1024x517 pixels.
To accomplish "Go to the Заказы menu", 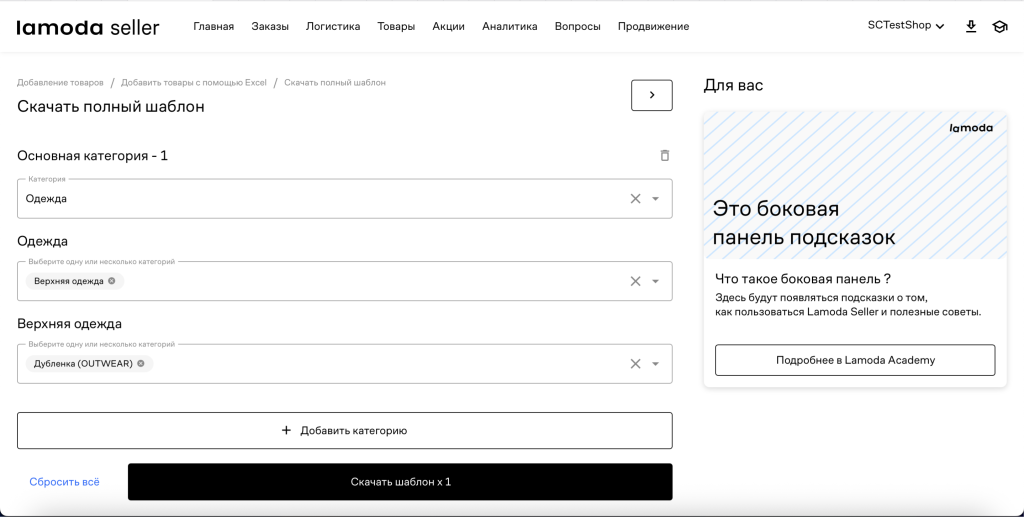I will pos(270,27).
